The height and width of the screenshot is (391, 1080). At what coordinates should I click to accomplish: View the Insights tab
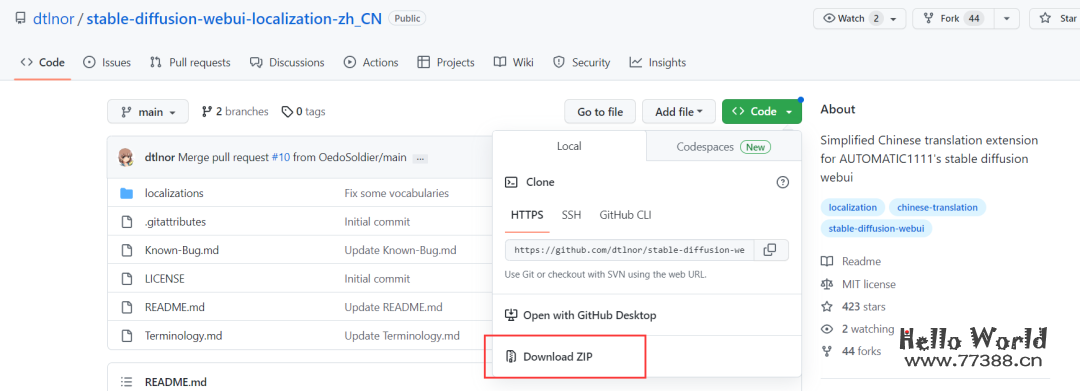pos(658,63)
